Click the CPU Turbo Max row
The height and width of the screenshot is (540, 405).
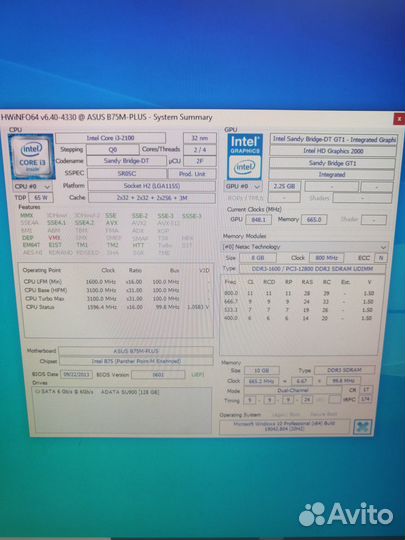click(x=116, y=299)
